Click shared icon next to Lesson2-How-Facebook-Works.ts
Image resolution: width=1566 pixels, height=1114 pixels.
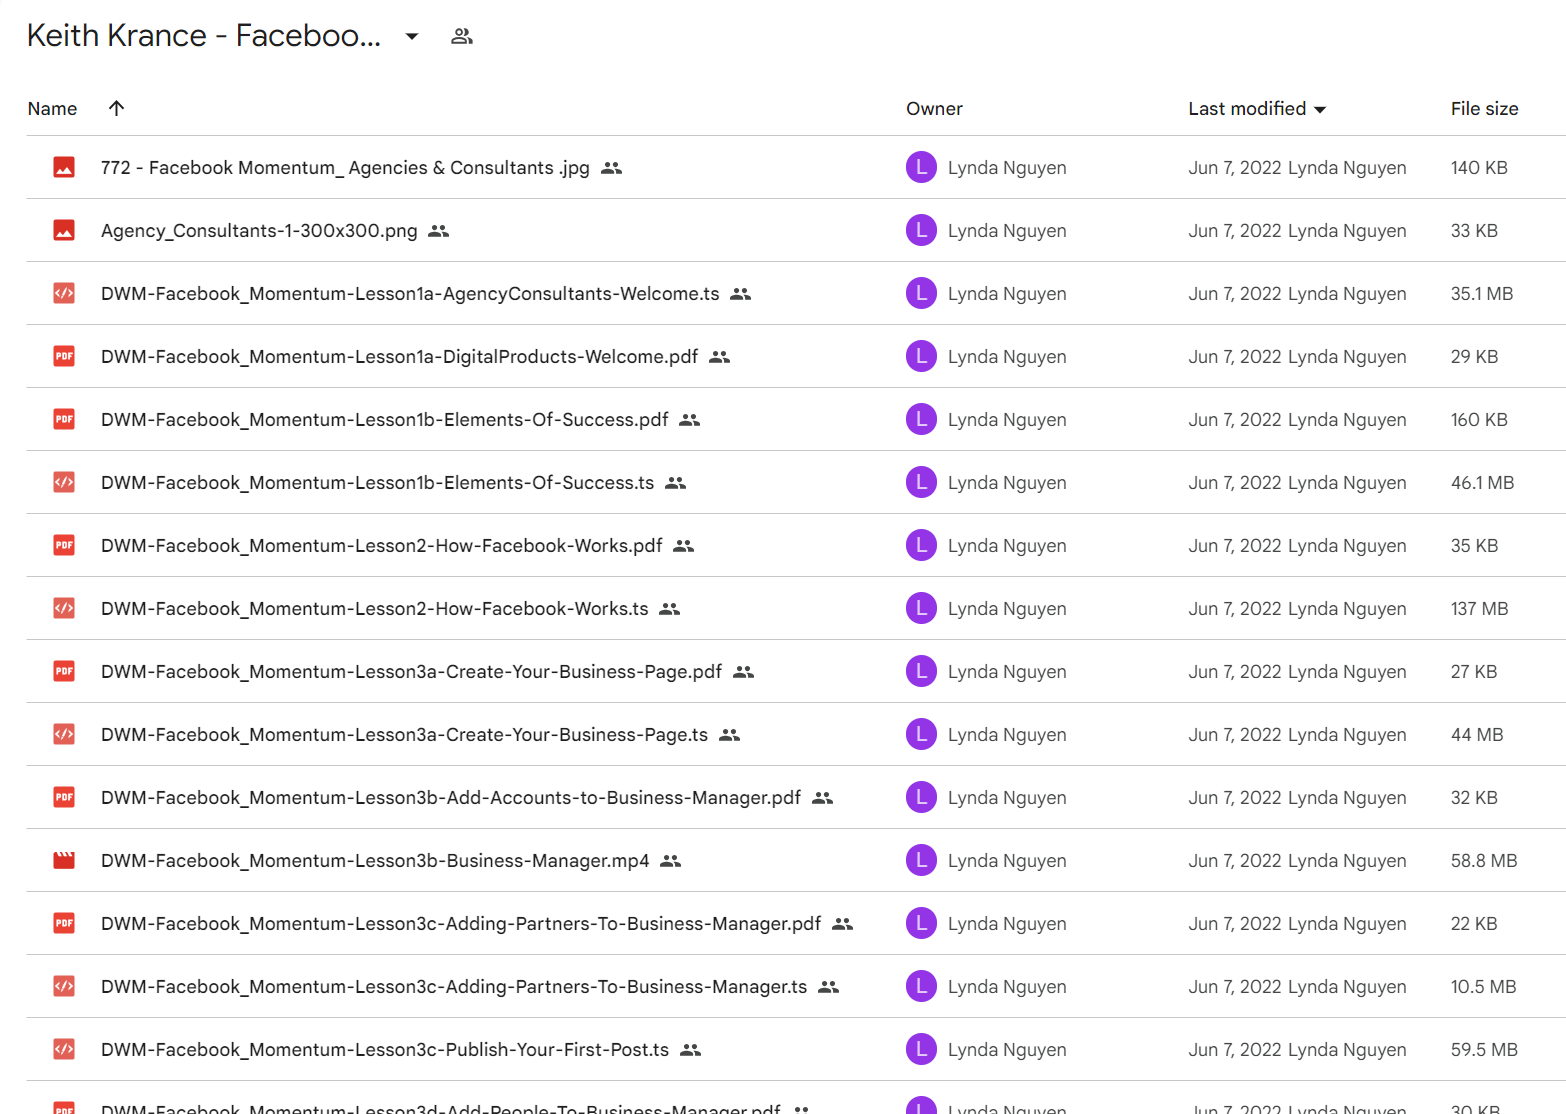point(670,609)
